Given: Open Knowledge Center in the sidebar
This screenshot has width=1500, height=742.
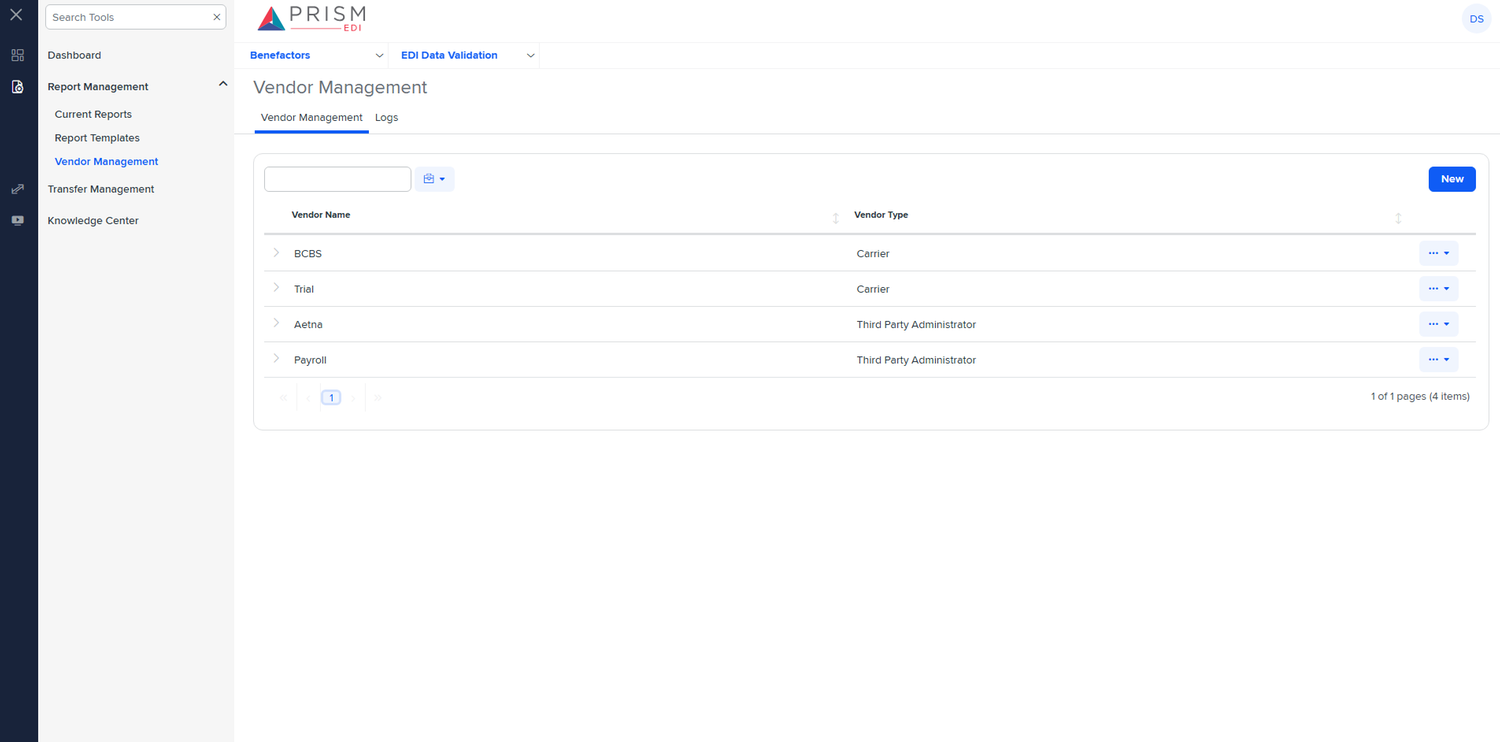Looking at the screenshot, I should 93,220.
